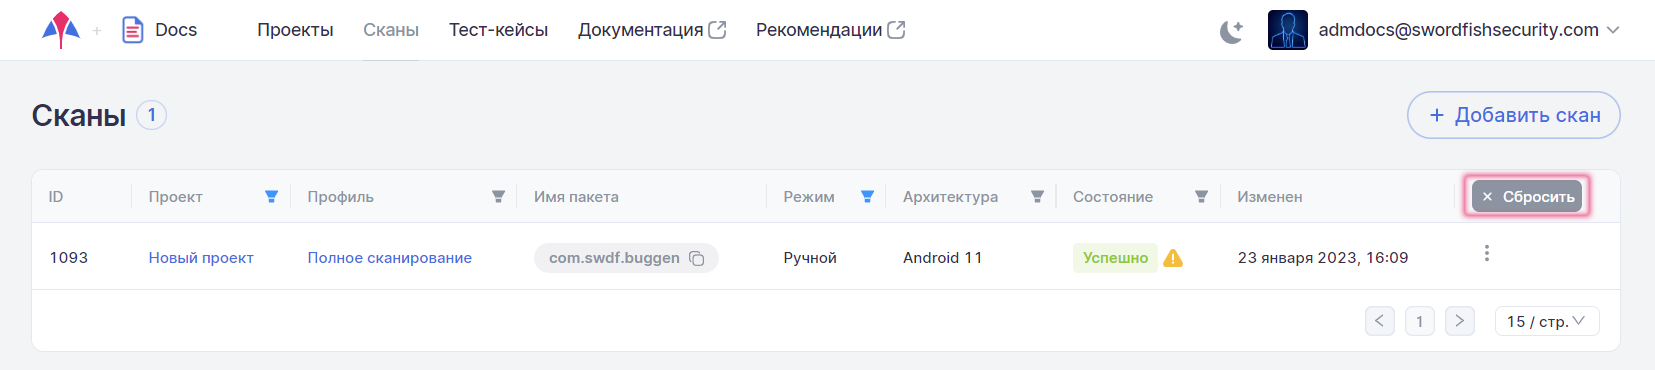Open the Документация external link
Image resolution: width=1655 pixels, height=370 pixels.
652,30
